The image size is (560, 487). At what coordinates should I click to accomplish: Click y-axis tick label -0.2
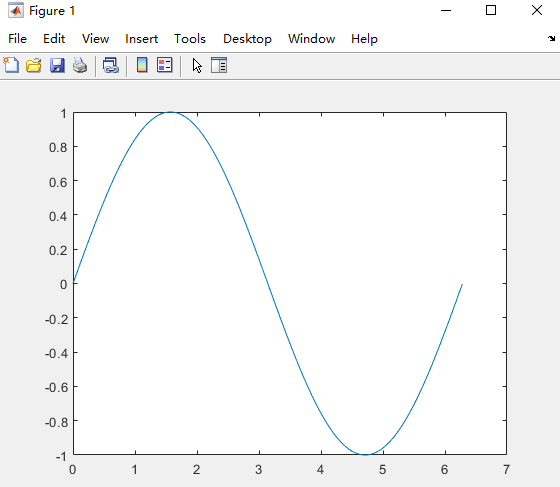tap(56, 319)
